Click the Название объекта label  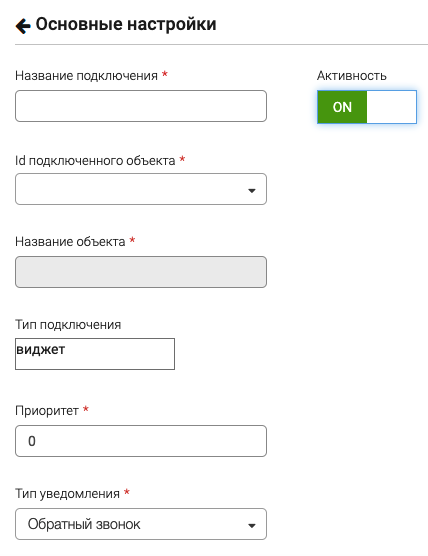[x=70, y=241]
